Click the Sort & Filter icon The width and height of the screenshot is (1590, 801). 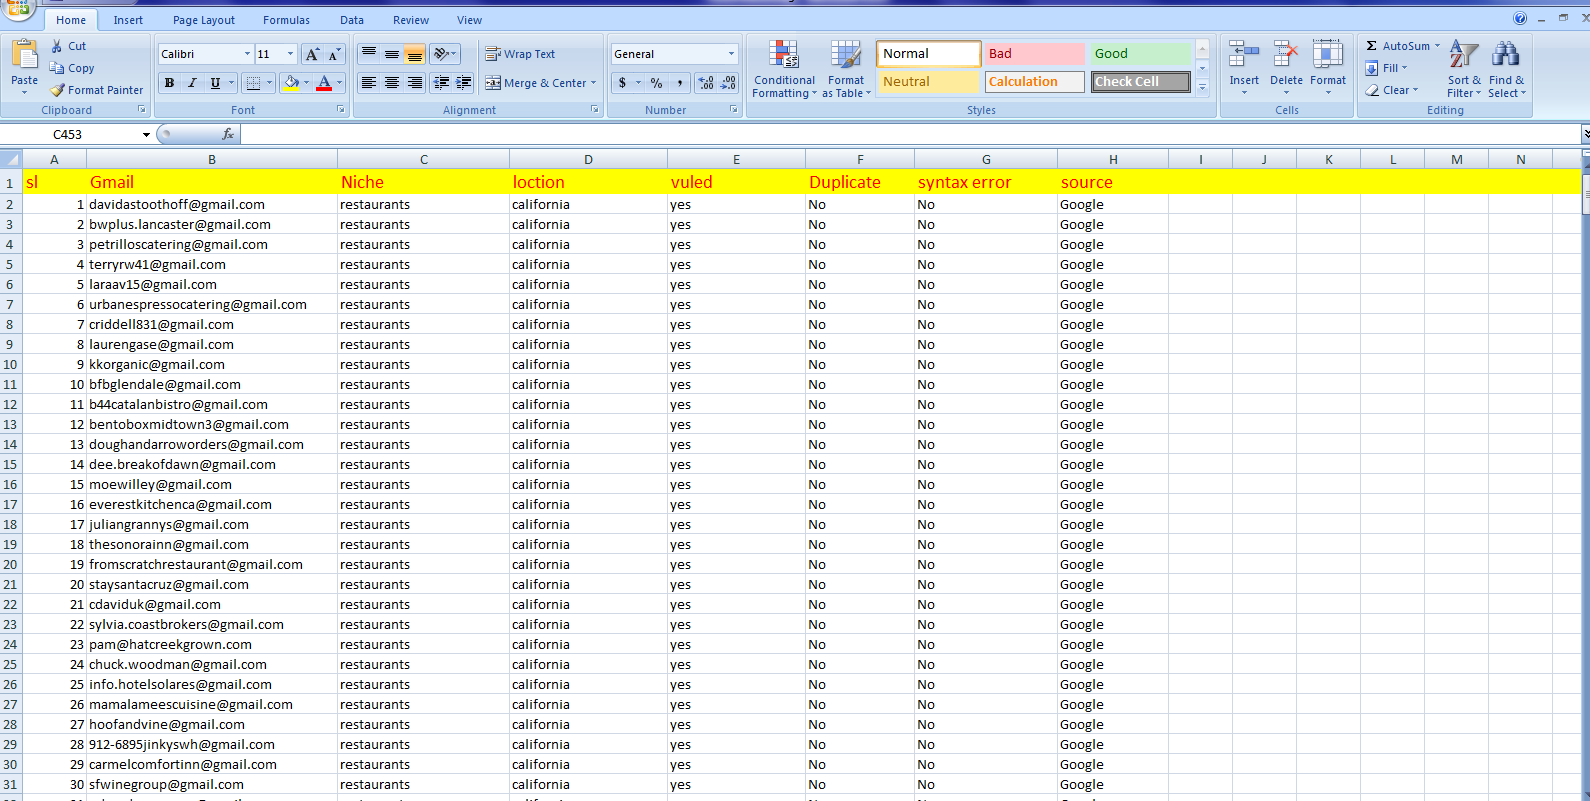point(1463,55)
